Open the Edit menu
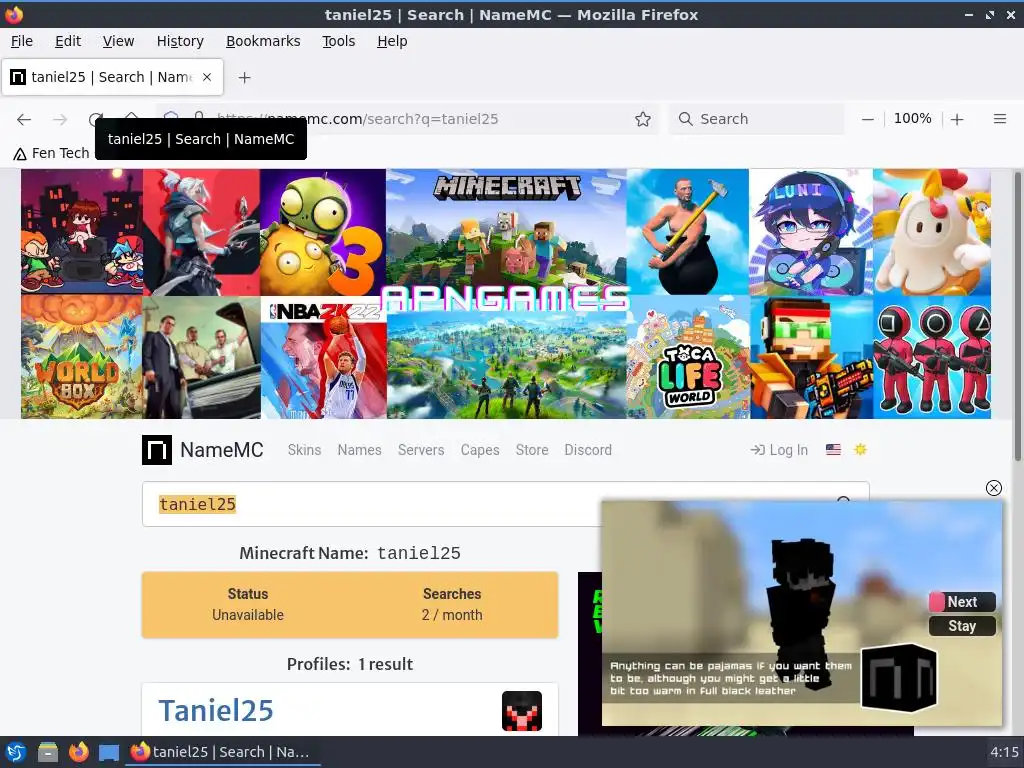Viewport: 1024px width, 768px height. click(68, 41)
